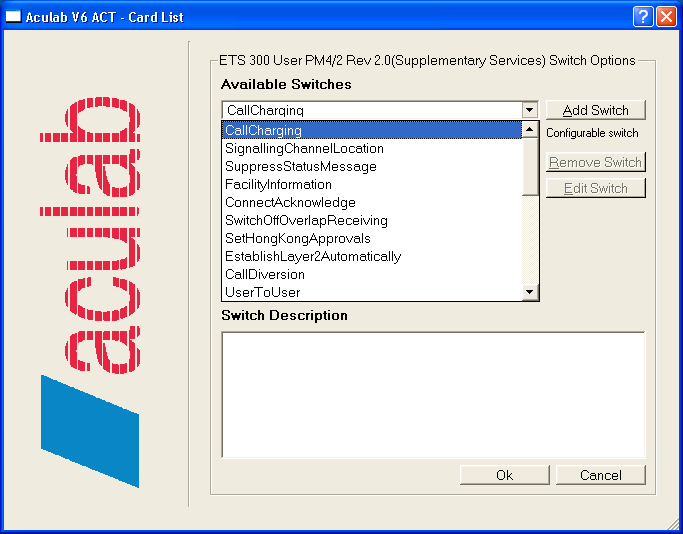
Task: Choose CallDiversion from the list
Action: click(x=372, y=274)
